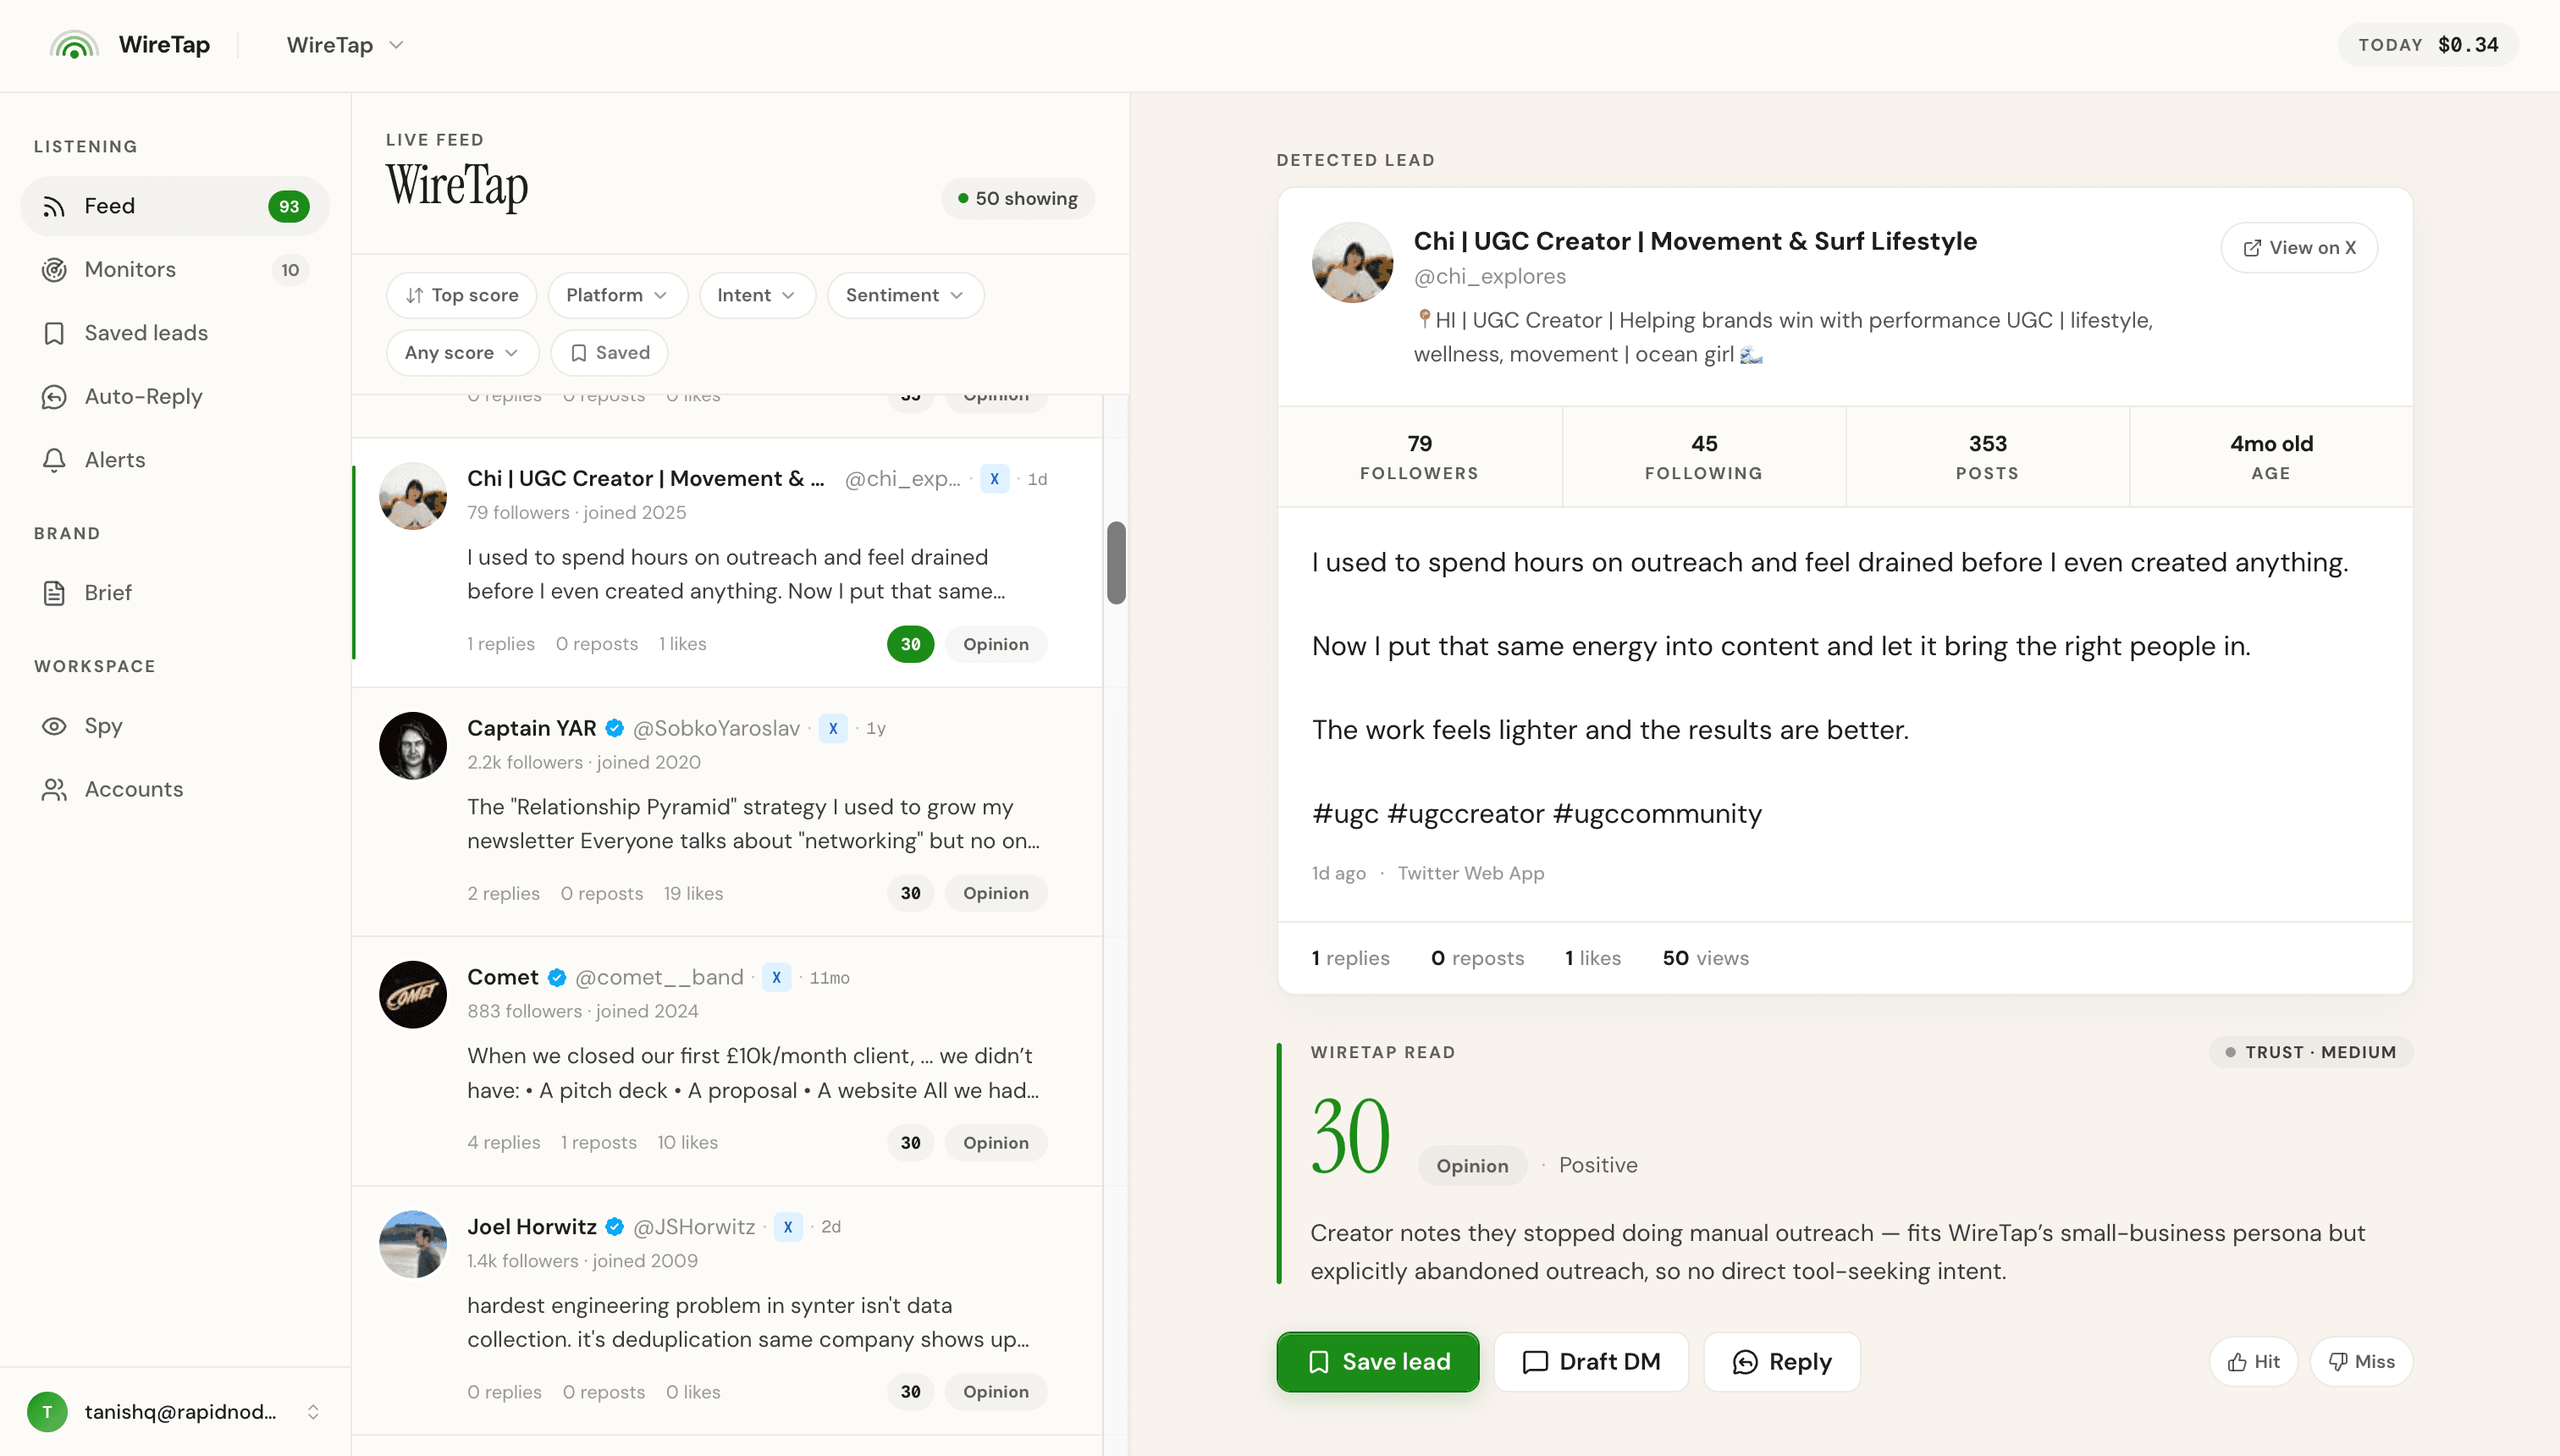Click verified badge next to Captain YAR
This screenshot has width=2560, height=1456.
[x=615, y=729]
